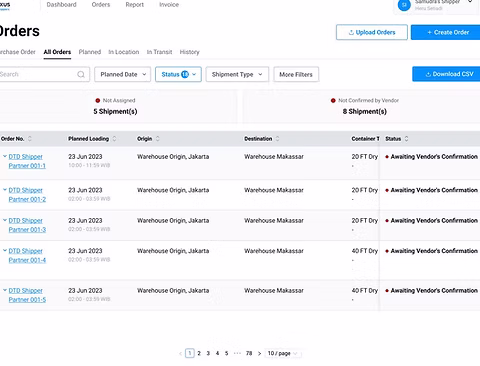Open order link DTD Shipper Partner 001-5
Viewport: 480px width, 366px height.
(27, 295)
